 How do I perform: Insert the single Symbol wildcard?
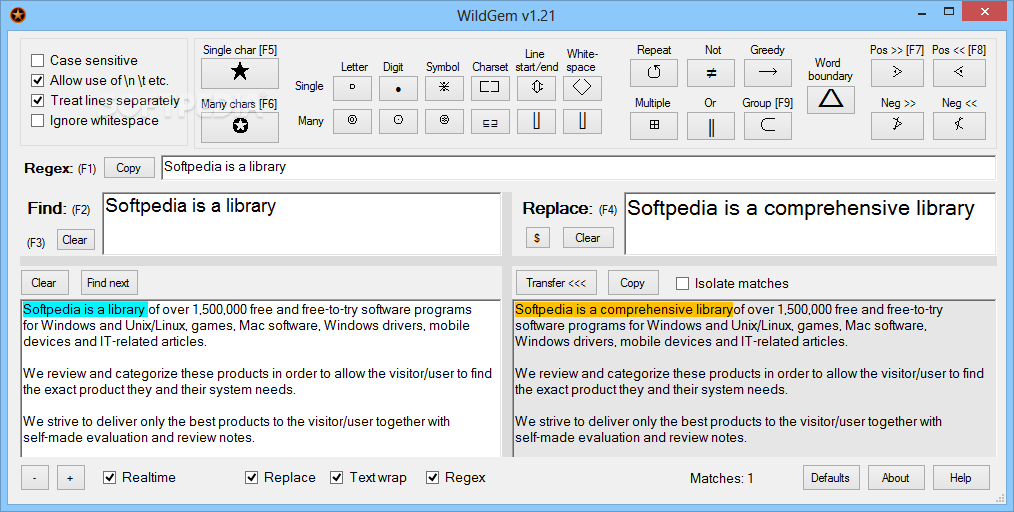[x=444, y=88]
